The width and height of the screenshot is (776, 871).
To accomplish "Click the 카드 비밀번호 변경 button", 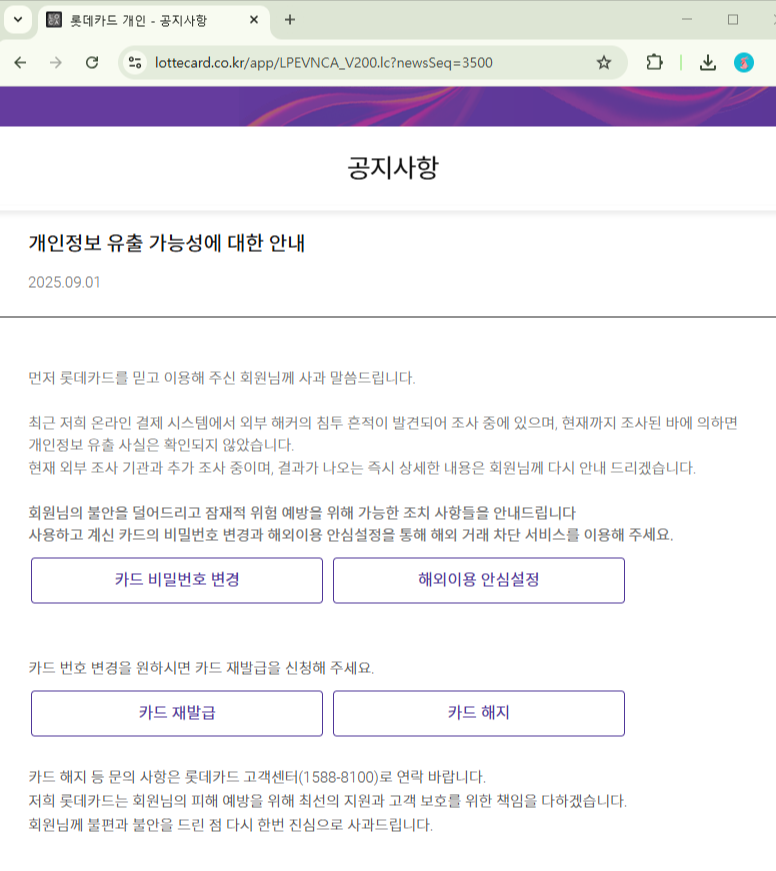I will [x=177, y=580].
